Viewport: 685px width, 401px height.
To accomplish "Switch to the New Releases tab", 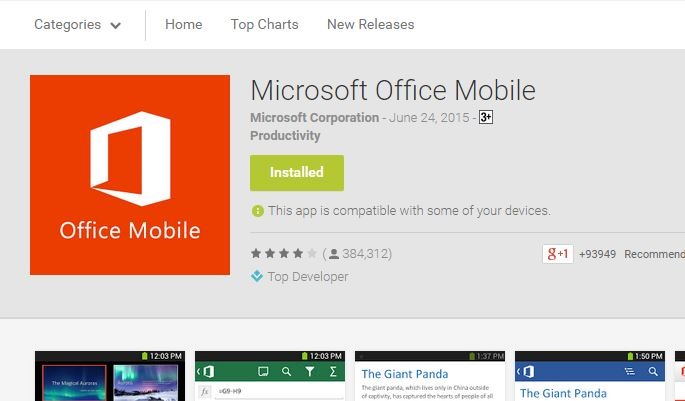I will 370,24.
